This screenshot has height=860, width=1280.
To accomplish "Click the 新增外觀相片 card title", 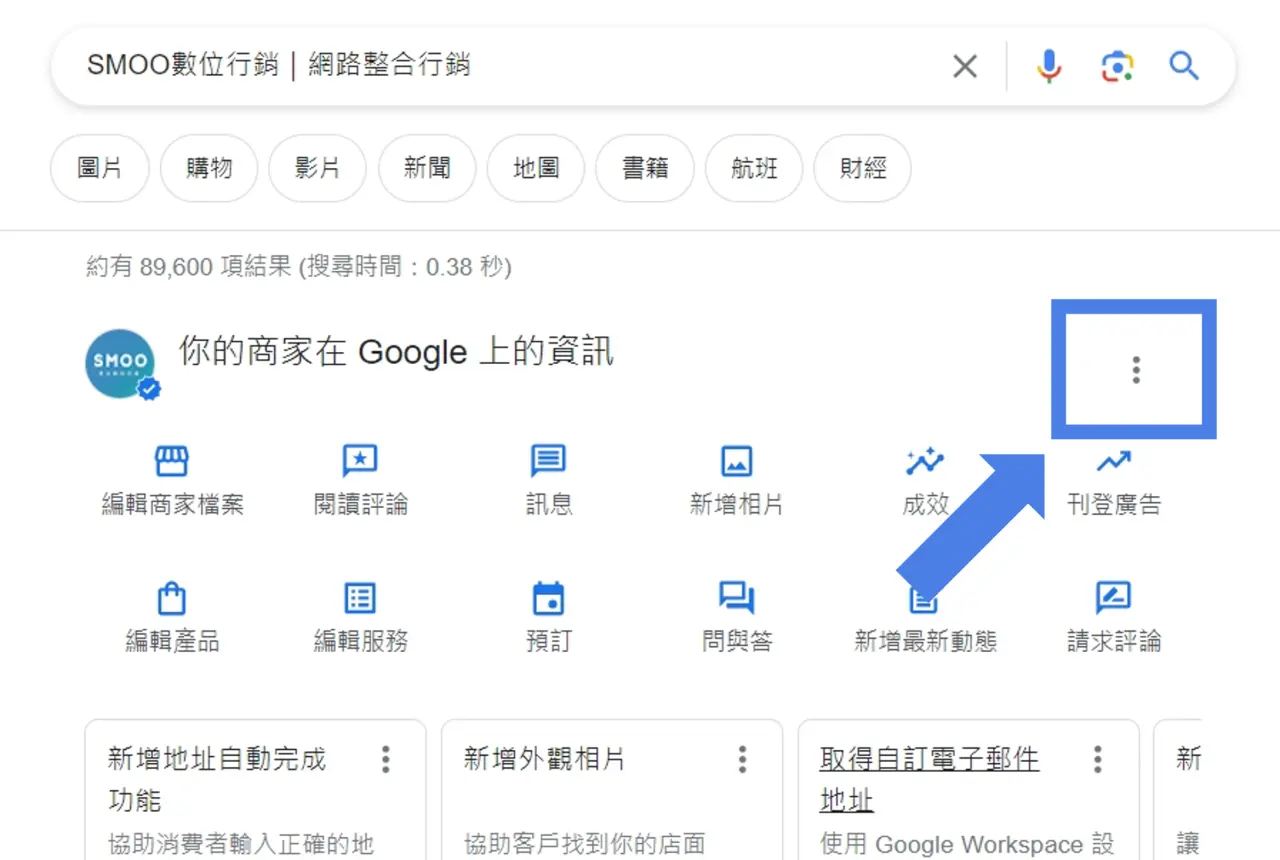I will point(544,759).
